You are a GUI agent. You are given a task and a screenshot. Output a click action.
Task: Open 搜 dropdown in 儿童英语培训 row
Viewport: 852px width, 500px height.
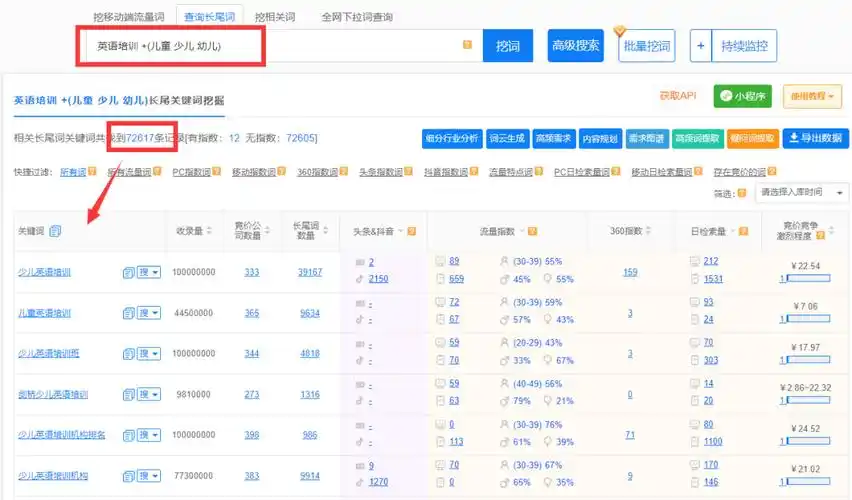point(149,313)
